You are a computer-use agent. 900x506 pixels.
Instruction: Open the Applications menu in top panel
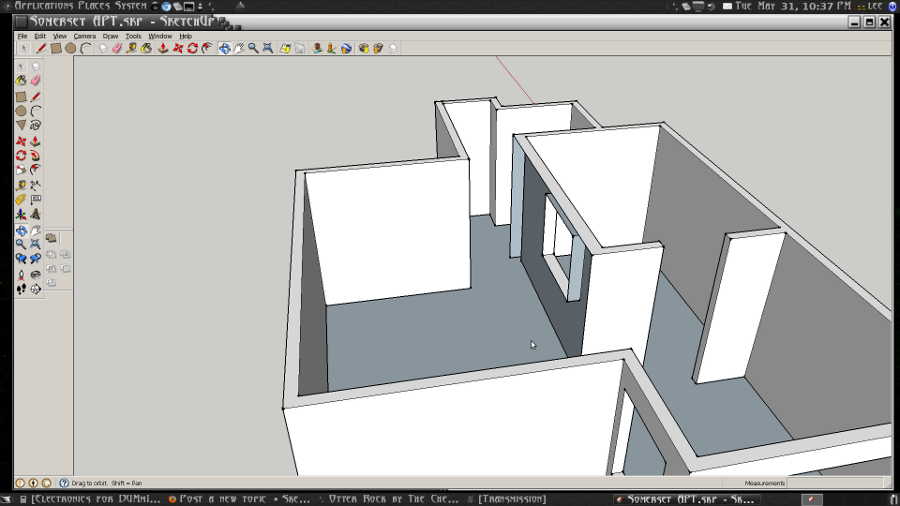point(43,6)
